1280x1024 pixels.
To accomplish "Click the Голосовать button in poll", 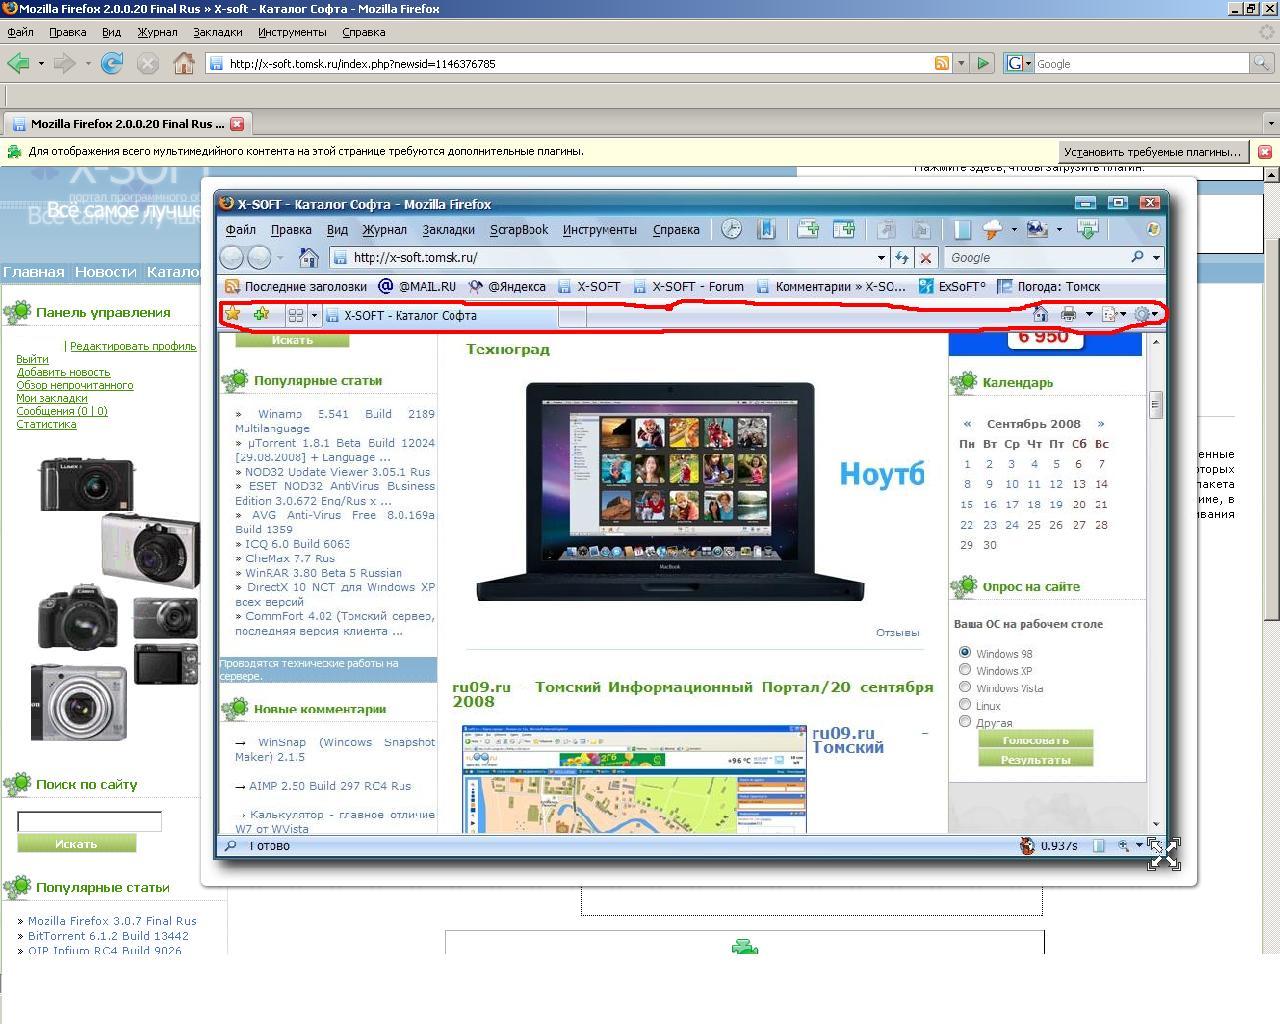I will pos(1035,740).
